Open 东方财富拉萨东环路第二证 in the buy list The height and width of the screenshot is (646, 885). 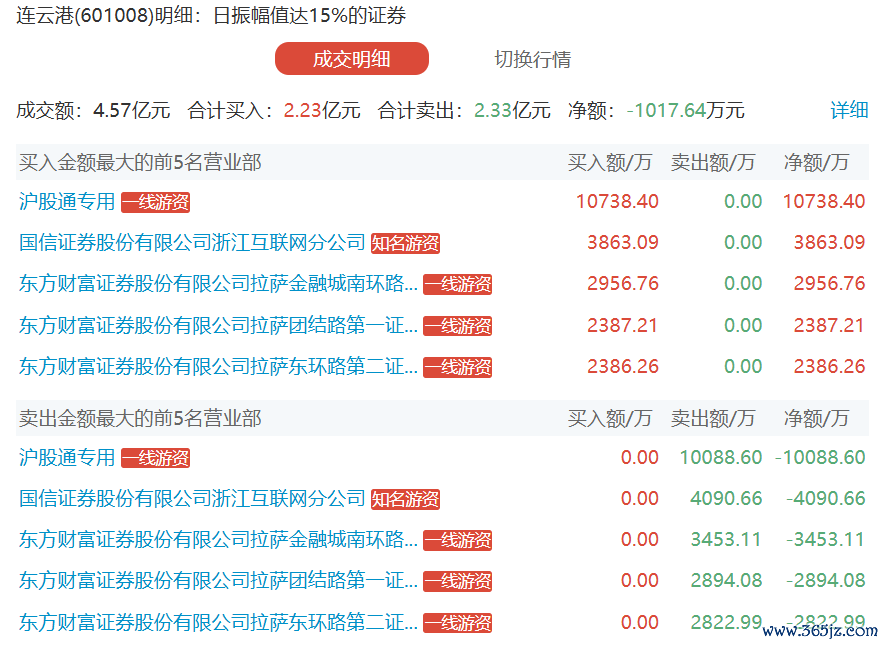click(x=218, y=367)
